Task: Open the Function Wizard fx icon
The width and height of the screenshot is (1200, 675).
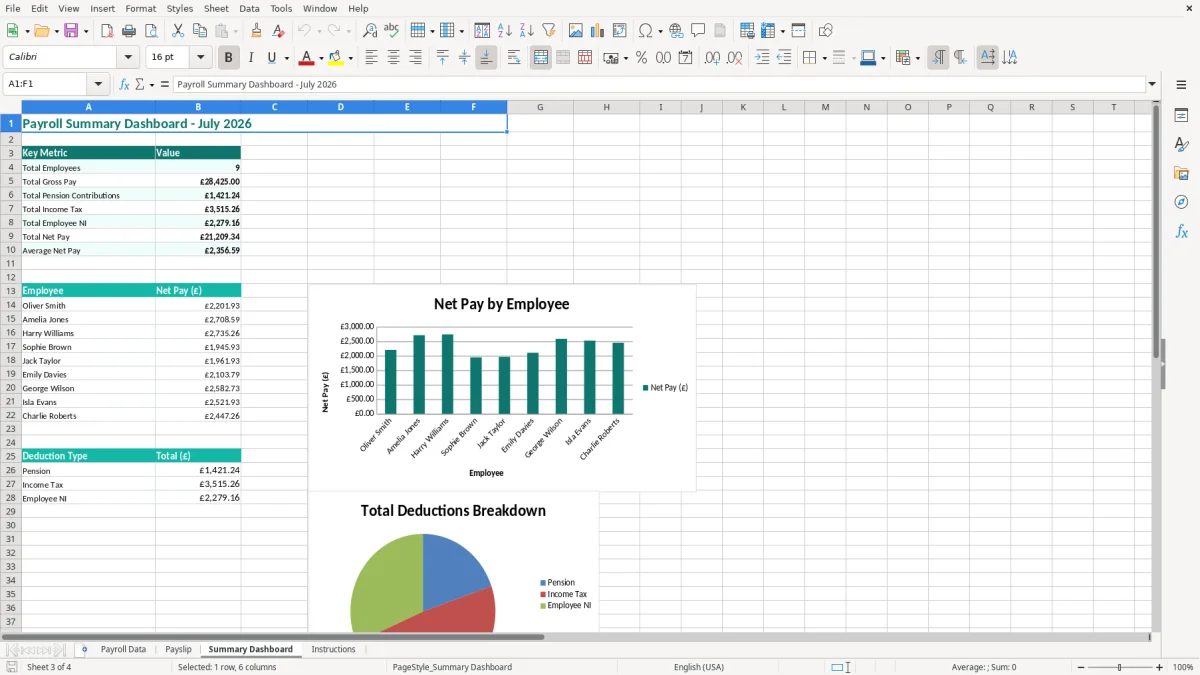Action: click(125, 85)
